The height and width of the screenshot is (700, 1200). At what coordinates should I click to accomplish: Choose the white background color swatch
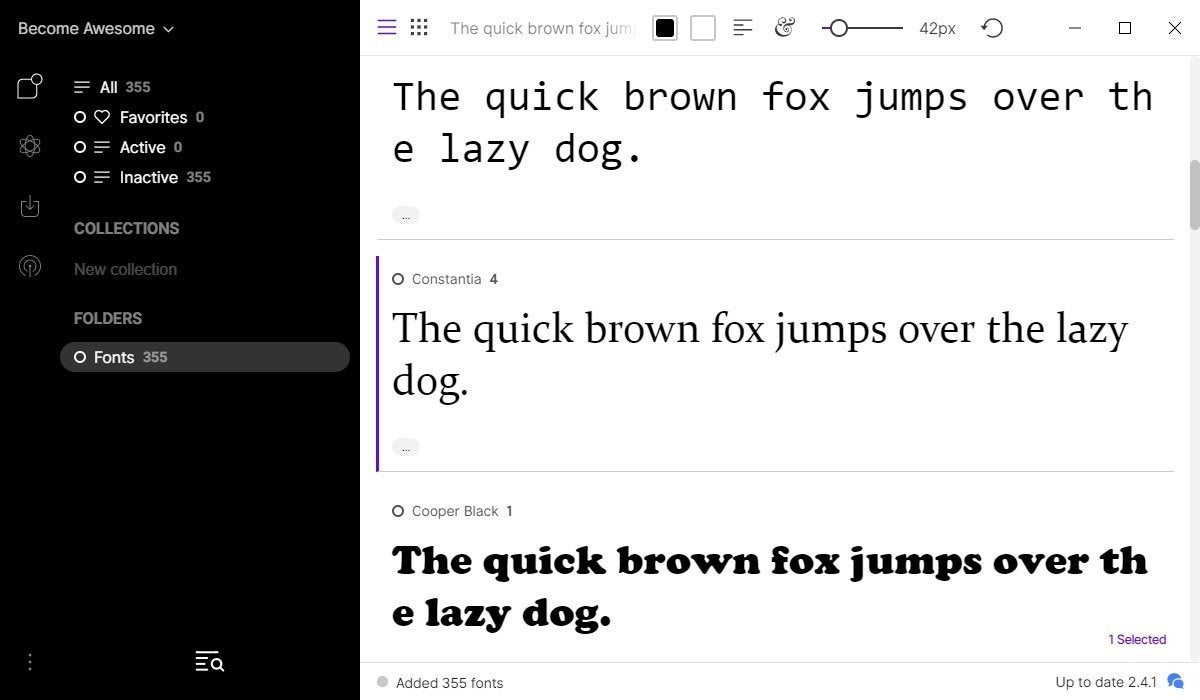[703, 28]
